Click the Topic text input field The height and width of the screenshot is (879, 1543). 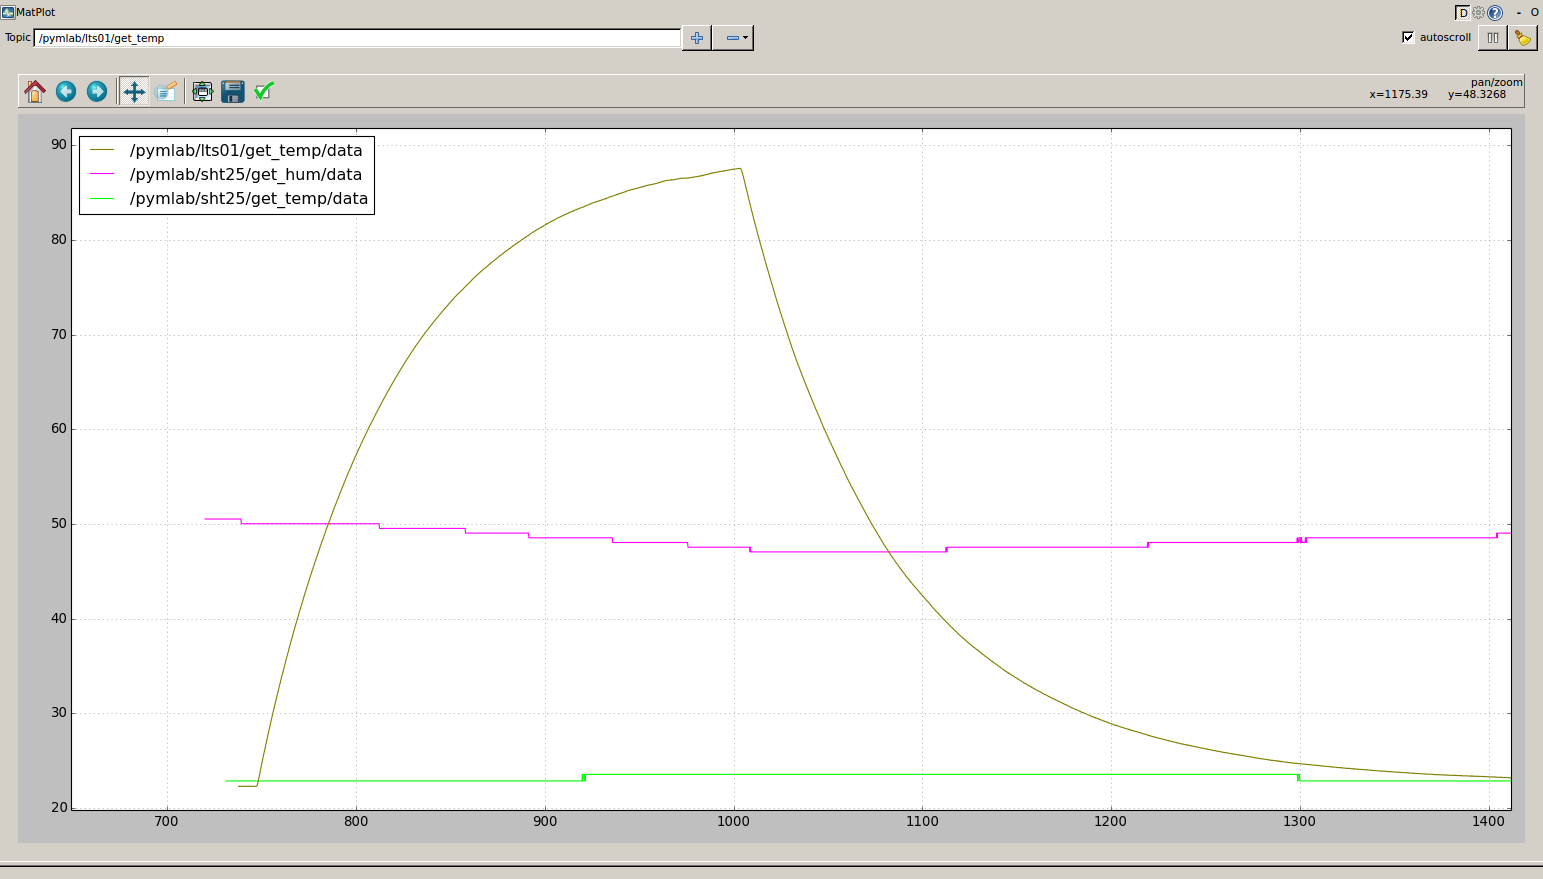pos(357,38)
